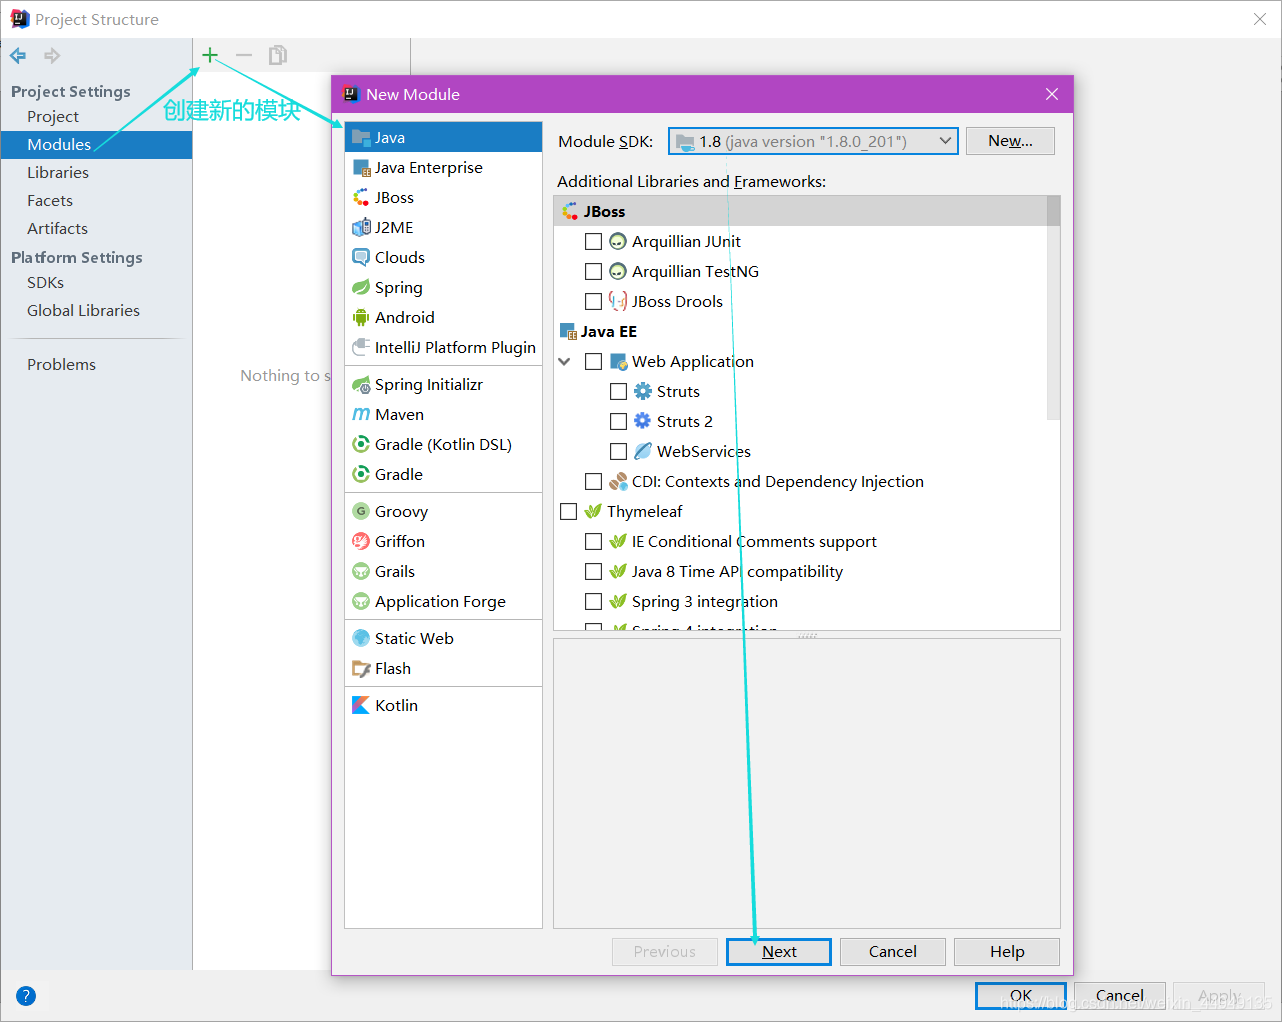Enable the Arquillian JUnit checkbox
This screenshot has height=1022, width=1282.
(593, 241)
